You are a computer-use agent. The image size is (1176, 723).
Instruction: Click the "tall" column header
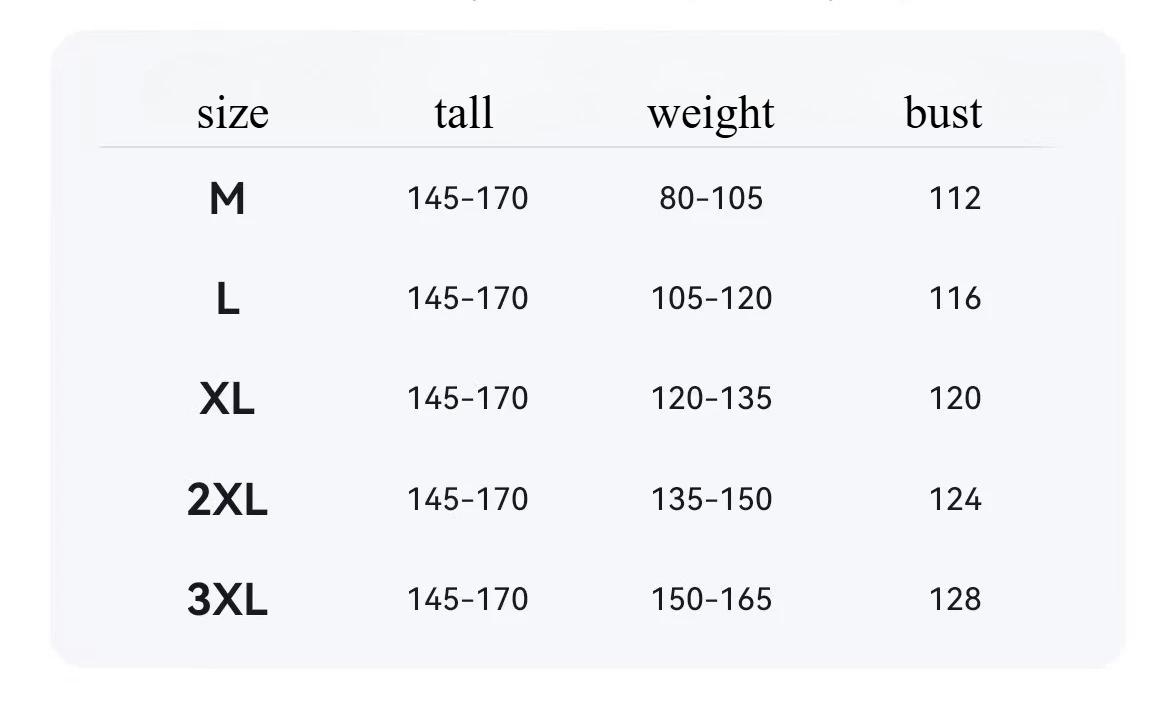(464, 112)
